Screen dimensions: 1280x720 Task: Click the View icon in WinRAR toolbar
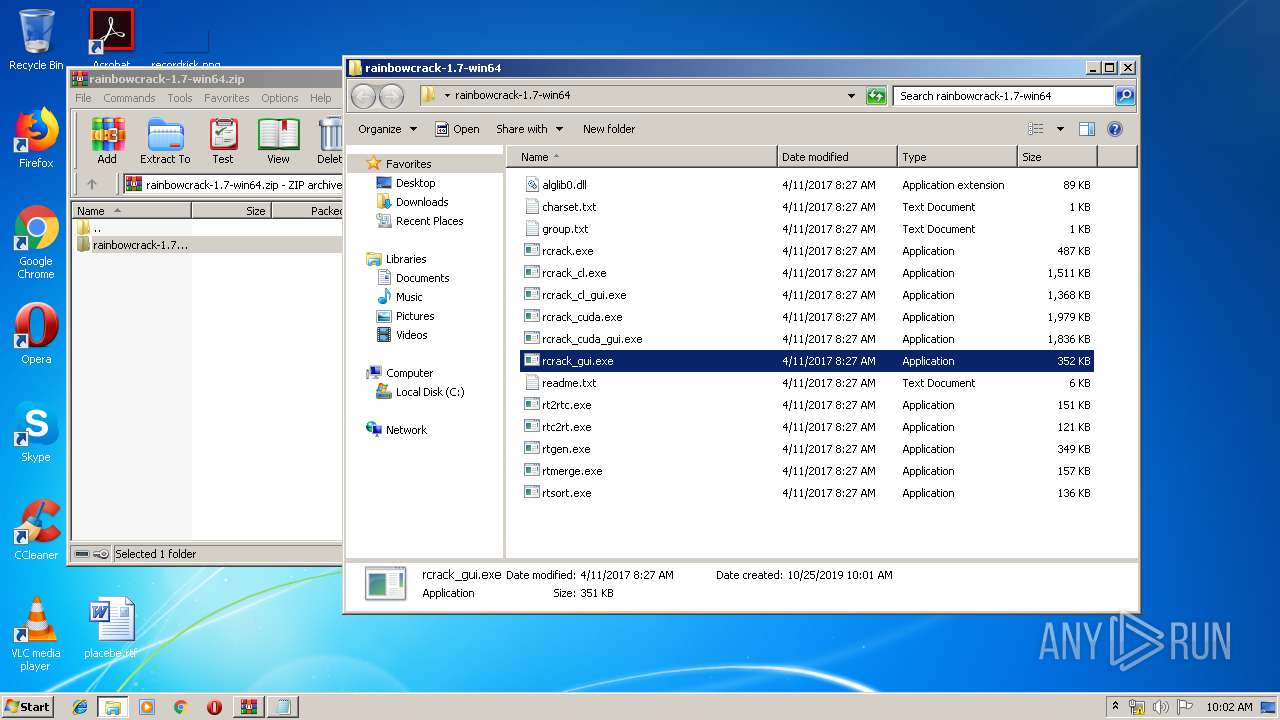pyautogui.click(x=278, y=141)
